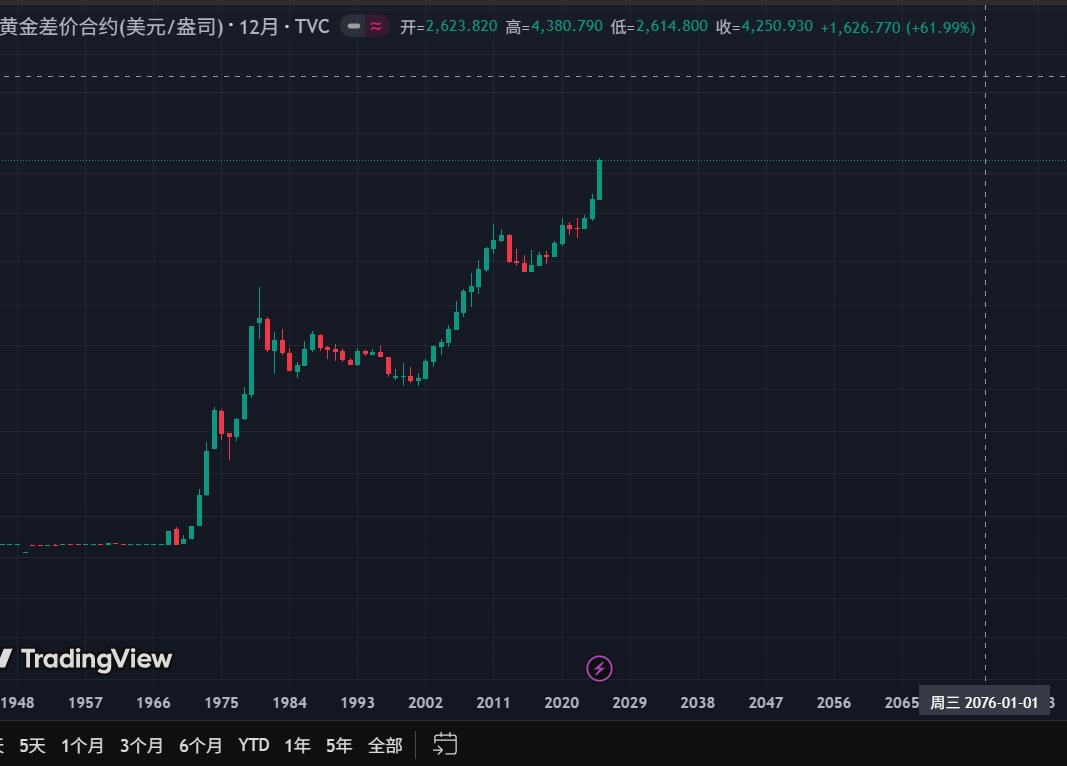Select the YTD time range
Image resolution: width=1067 pixels, height=766 pixels.
coord(253,746)
